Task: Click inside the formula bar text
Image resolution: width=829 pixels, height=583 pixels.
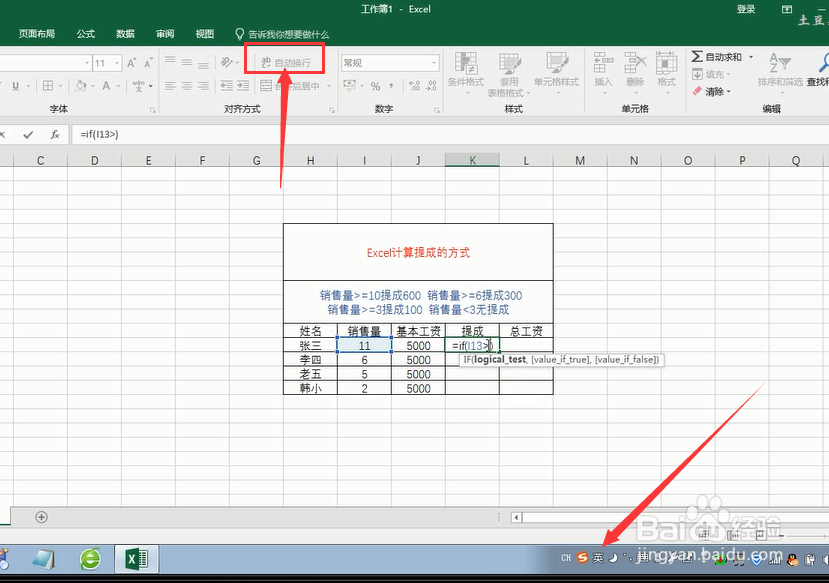Action: pos(99,134)
